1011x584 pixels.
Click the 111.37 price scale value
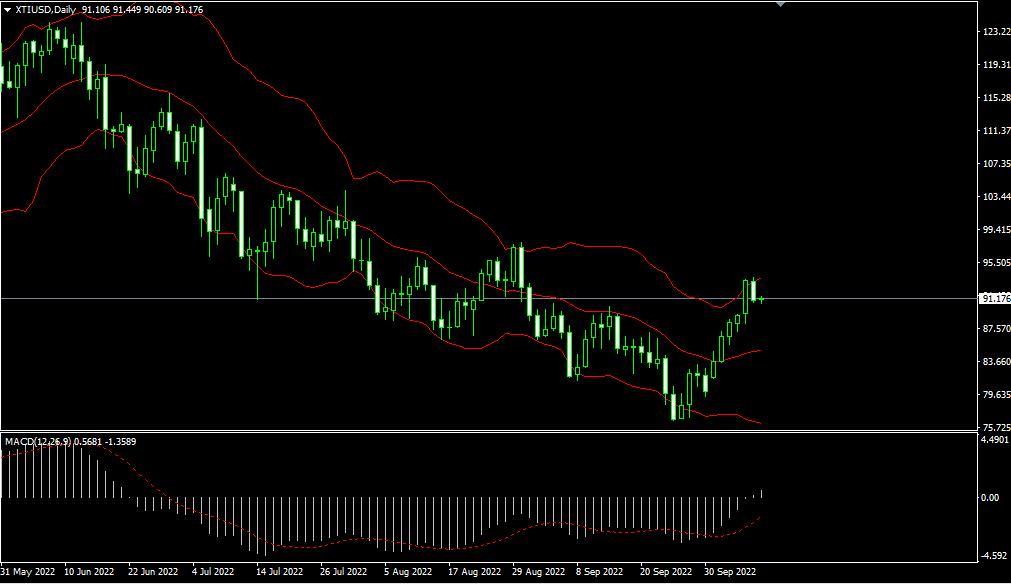tap(996, 131)
